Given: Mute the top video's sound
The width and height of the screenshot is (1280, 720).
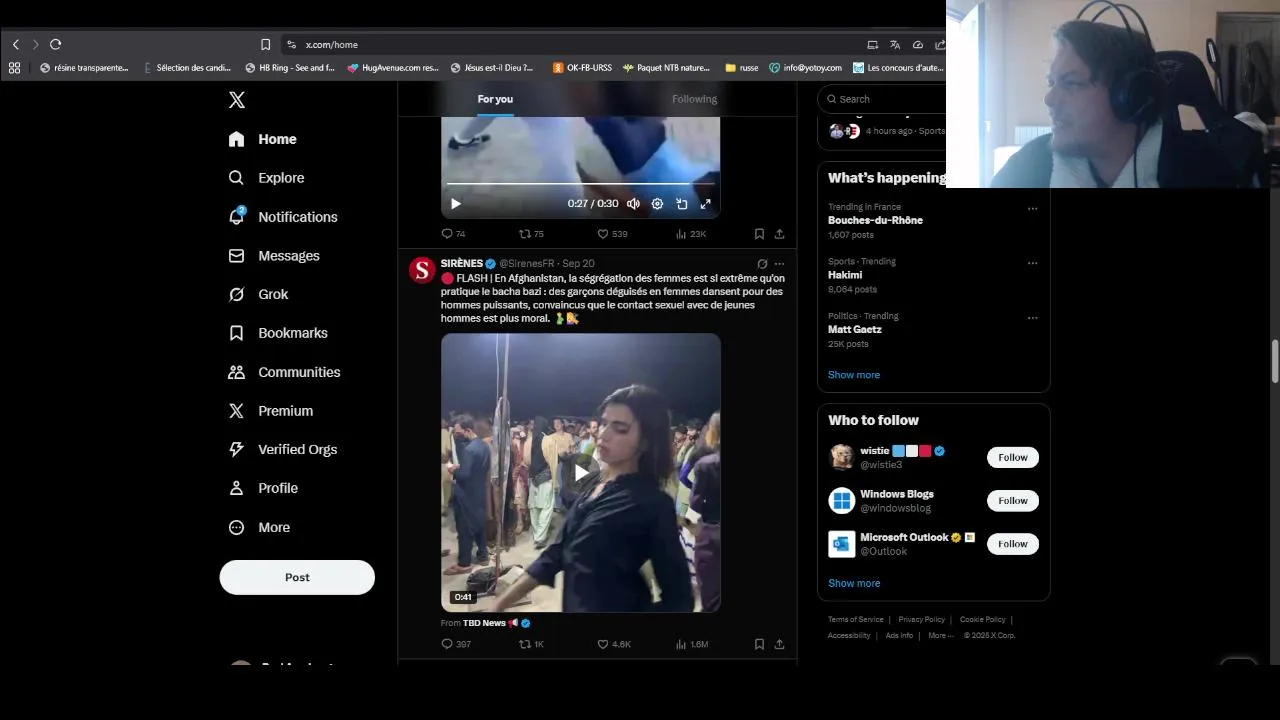Looking at the screenshot, I should point(633,204).
